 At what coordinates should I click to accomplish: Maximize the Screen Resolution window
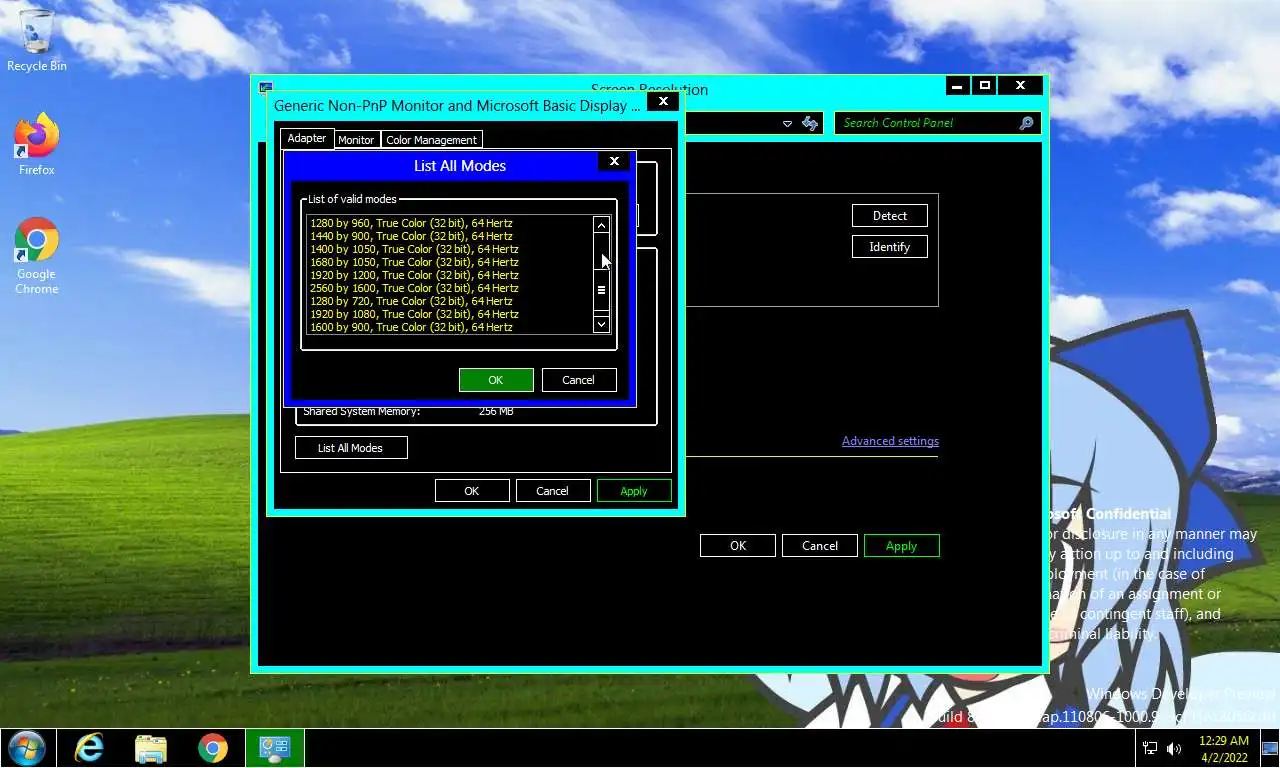point(985,86)
